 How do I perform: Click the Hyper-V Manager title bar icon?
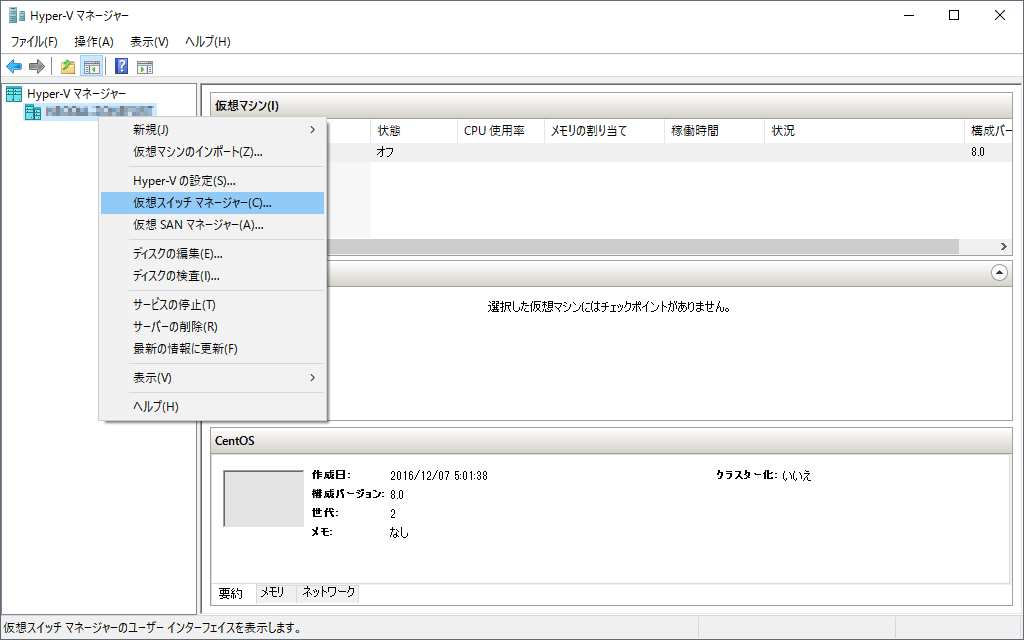(x=17, y=15)
